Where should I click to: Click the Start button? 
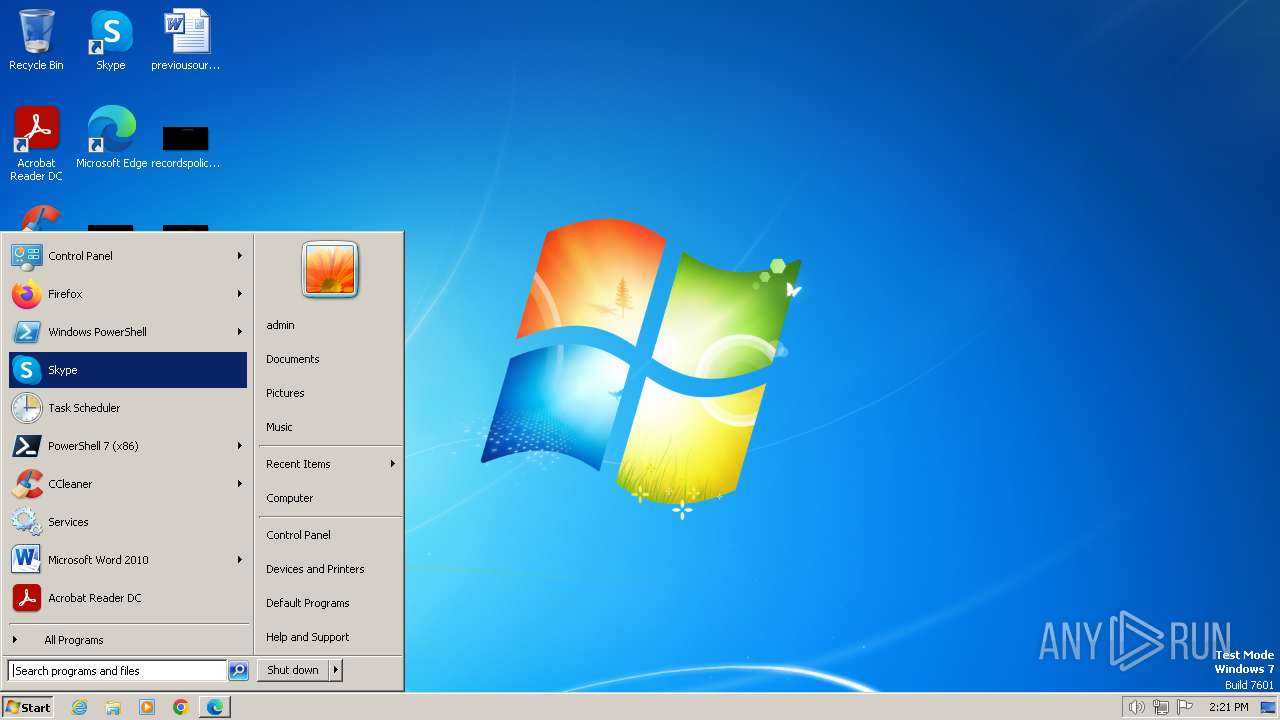(x=28, y=707)
